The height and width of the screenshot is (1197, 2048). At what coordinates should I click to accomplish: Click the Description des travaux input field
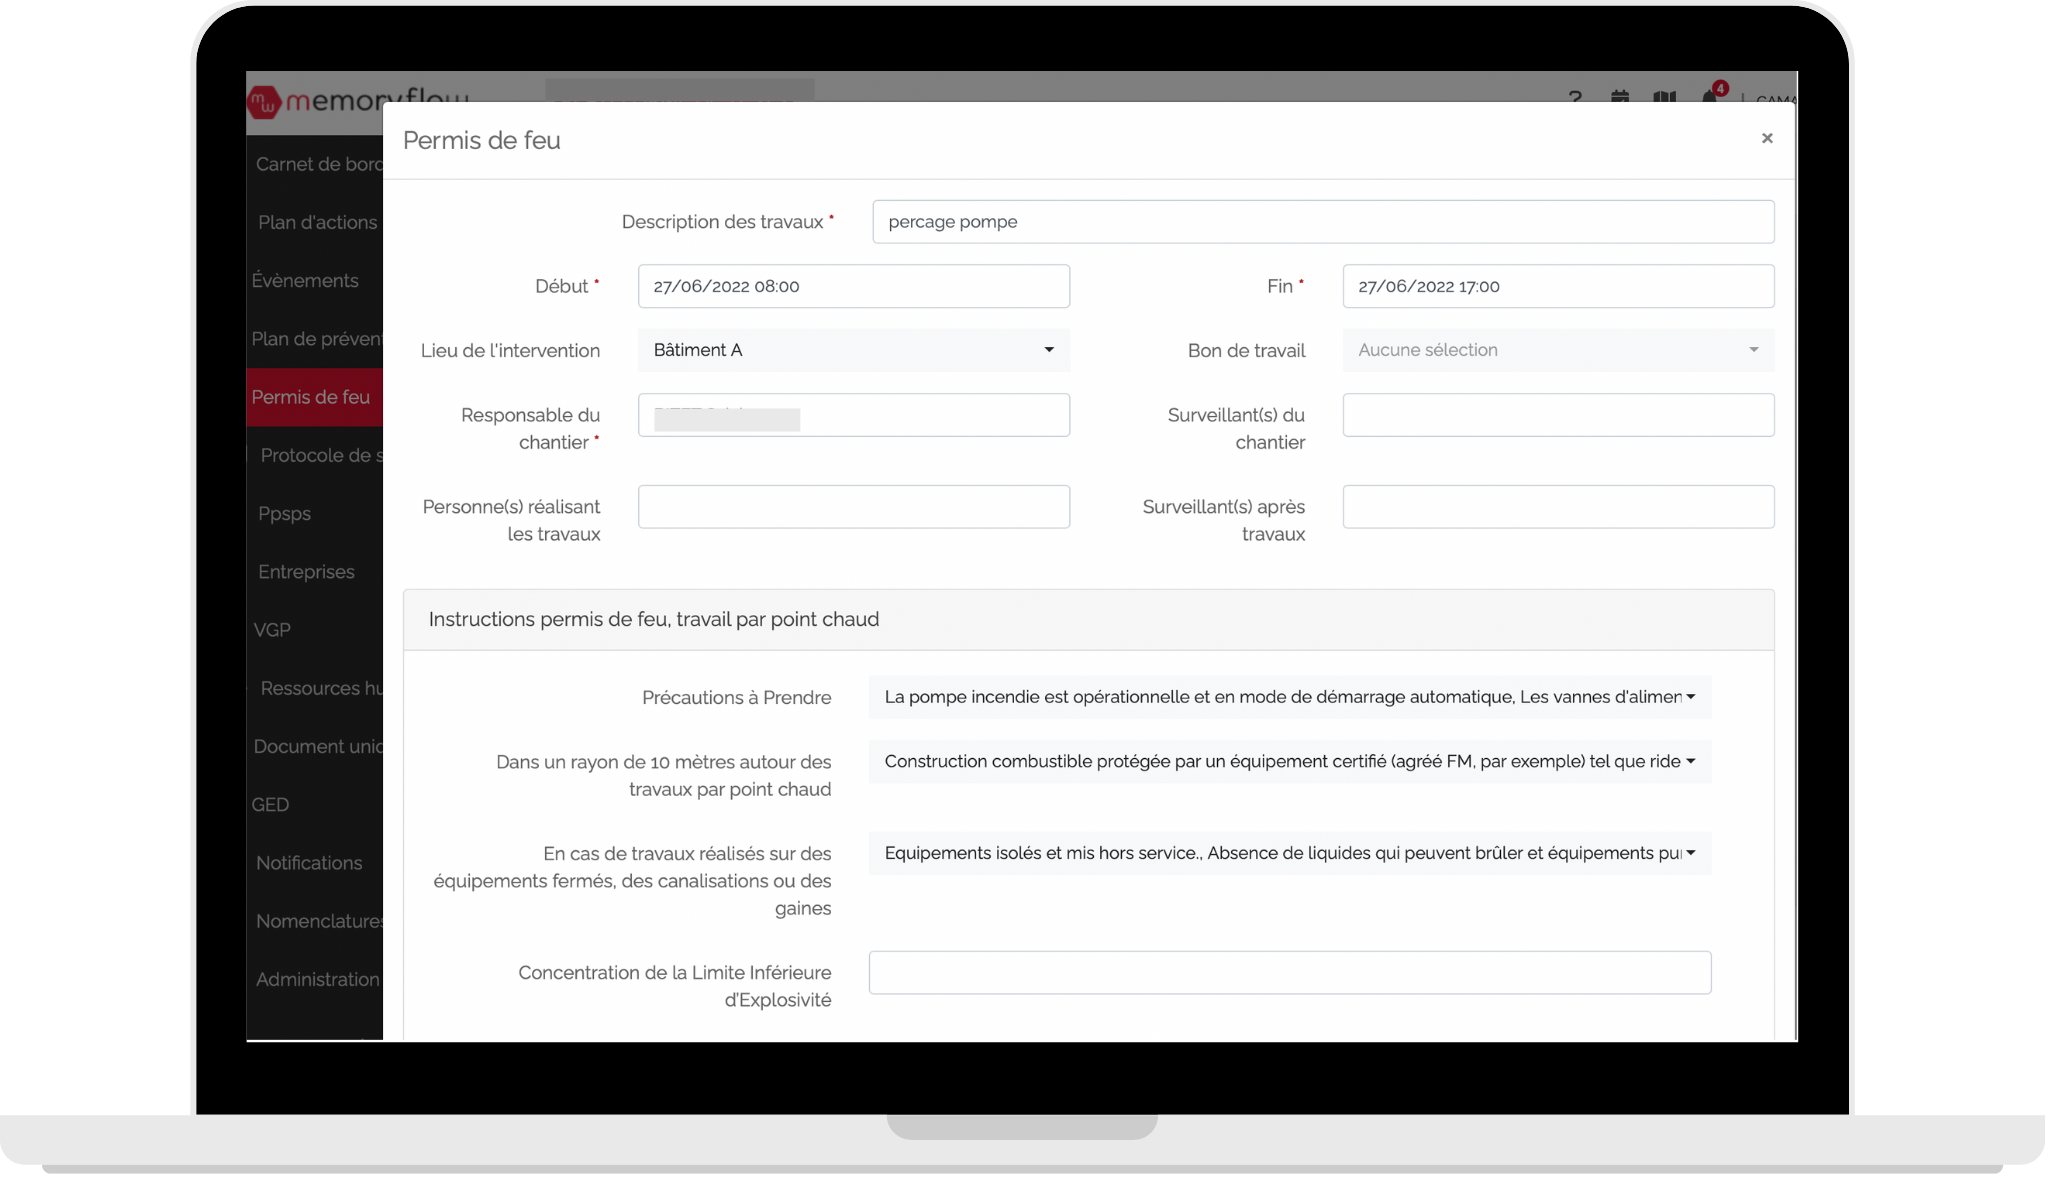tap(1323, 221)
